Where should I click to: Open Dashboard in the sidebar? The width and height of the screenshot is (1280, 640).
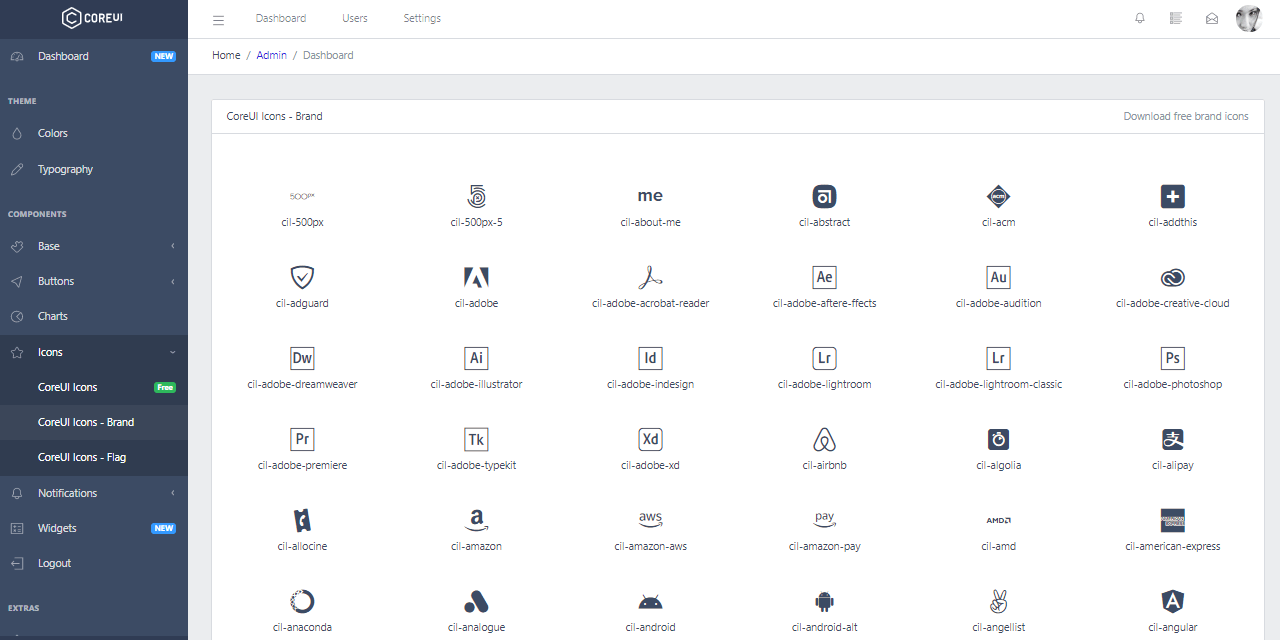[x=94, y=56]
